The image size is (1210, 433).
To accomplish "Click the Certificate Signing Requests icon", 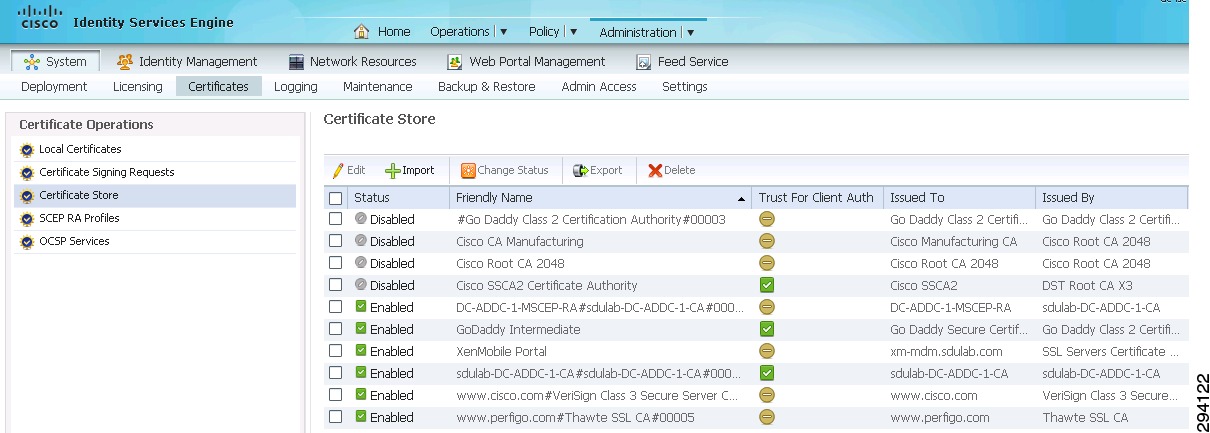I will pos(28,173).
